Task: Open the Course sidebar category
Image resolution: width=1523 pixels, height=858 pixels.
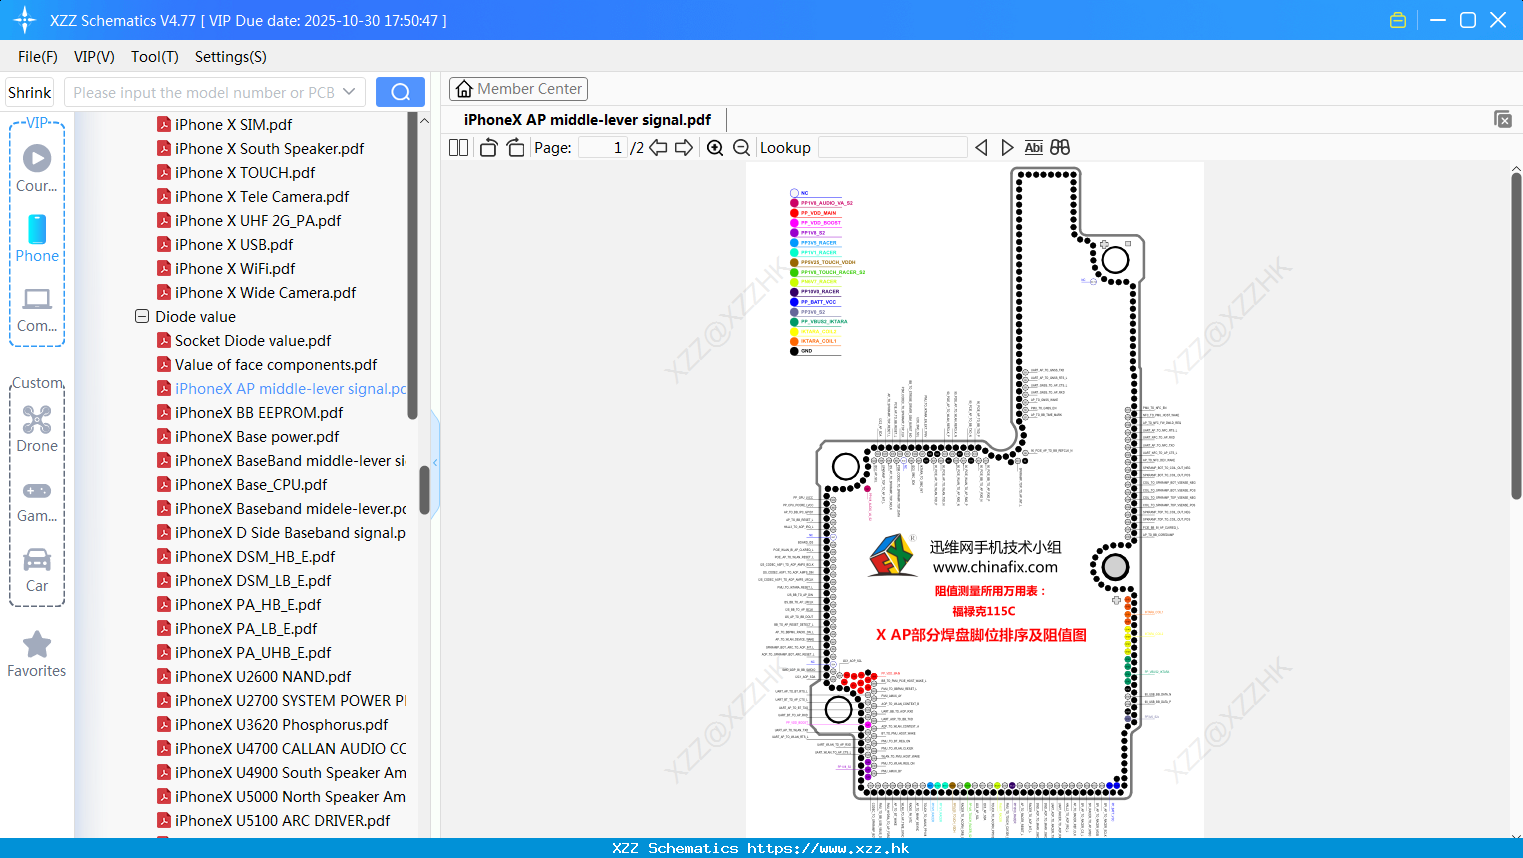Action: (x=37, y=169)
